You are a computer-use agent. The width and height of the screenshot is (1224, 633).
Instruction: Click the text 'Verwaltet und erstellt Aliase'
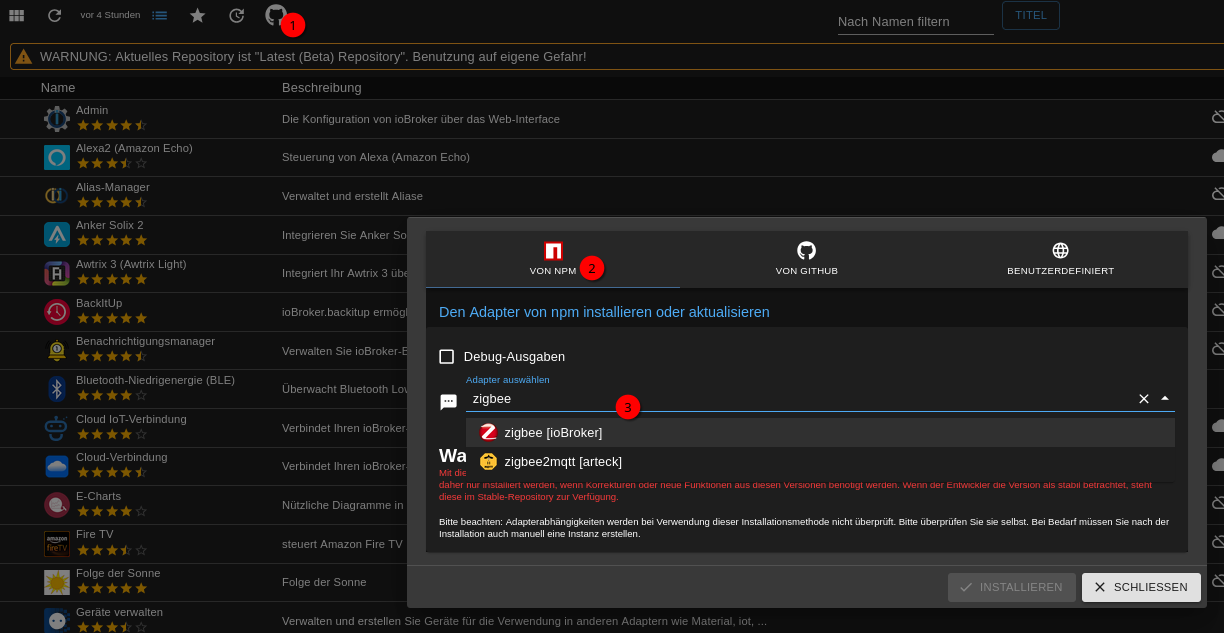pyautogui.click(x=352, y=196)
